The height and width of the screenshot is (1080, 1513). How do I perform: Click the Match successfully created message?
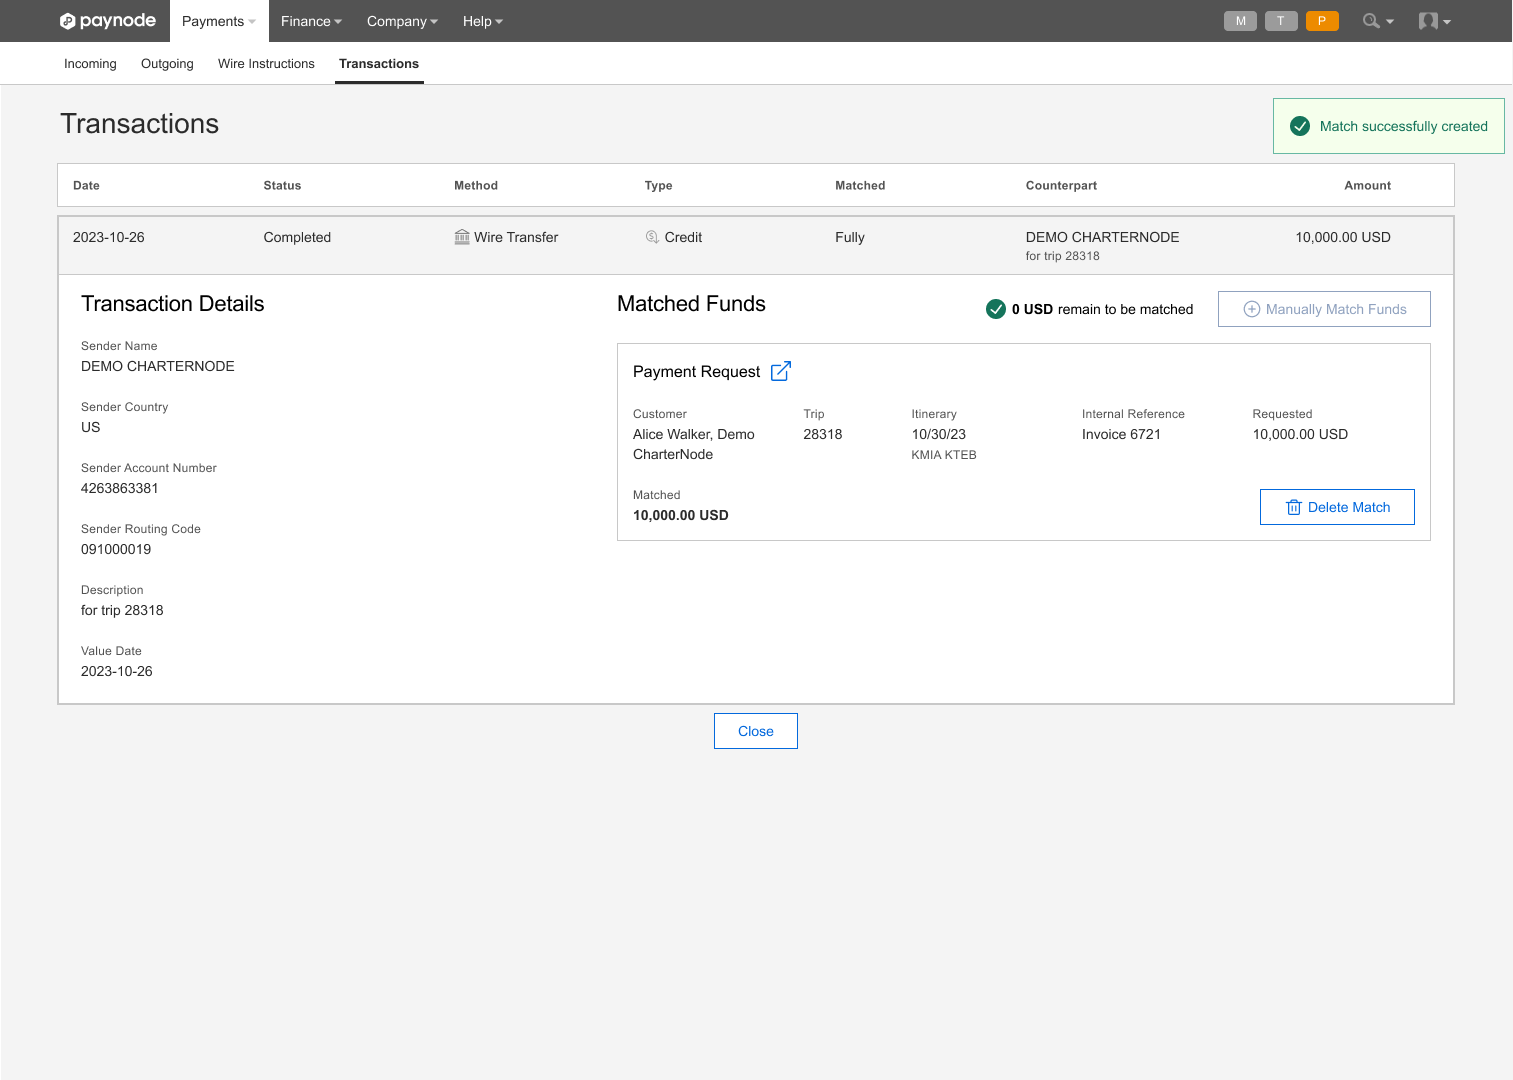click(x=1403, y=126)
